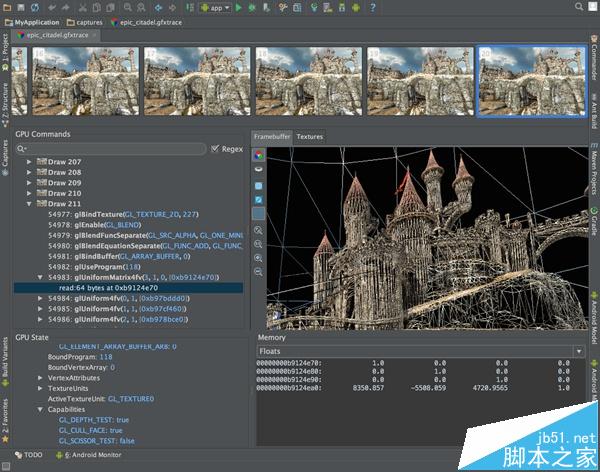600x472 pixels.
Task: Expand the Draw 209 node
Action: tap(29, 183)
